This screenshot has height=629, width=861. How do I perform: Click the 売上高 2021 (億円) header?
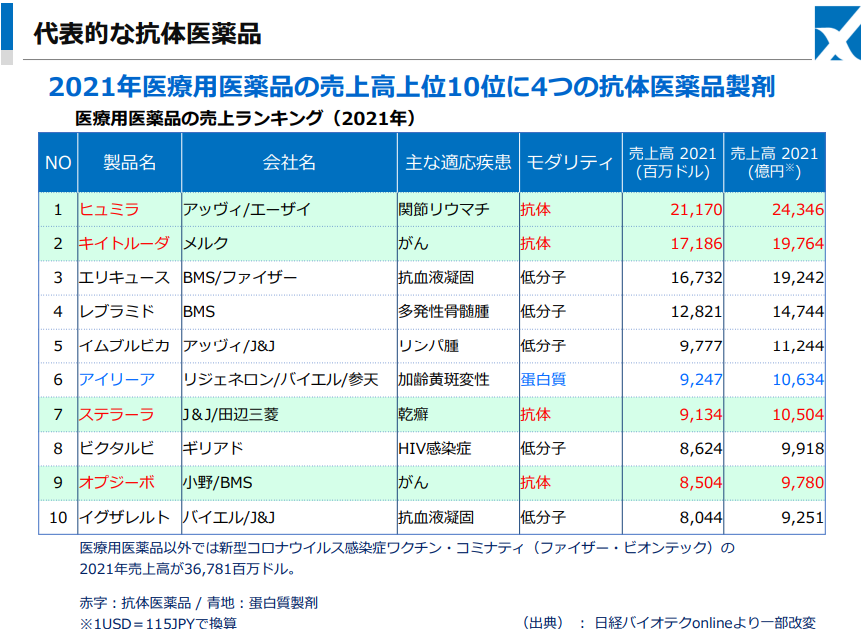pos(774,163)
